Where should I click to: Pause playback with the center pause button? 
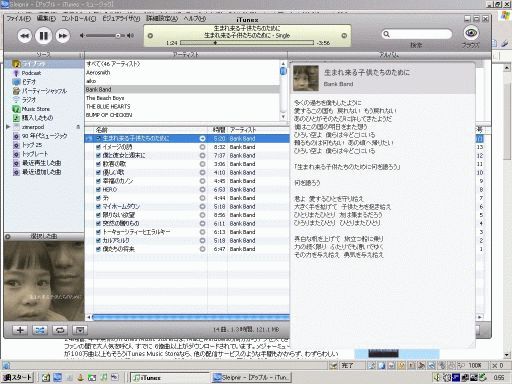(x=44, y=36)
